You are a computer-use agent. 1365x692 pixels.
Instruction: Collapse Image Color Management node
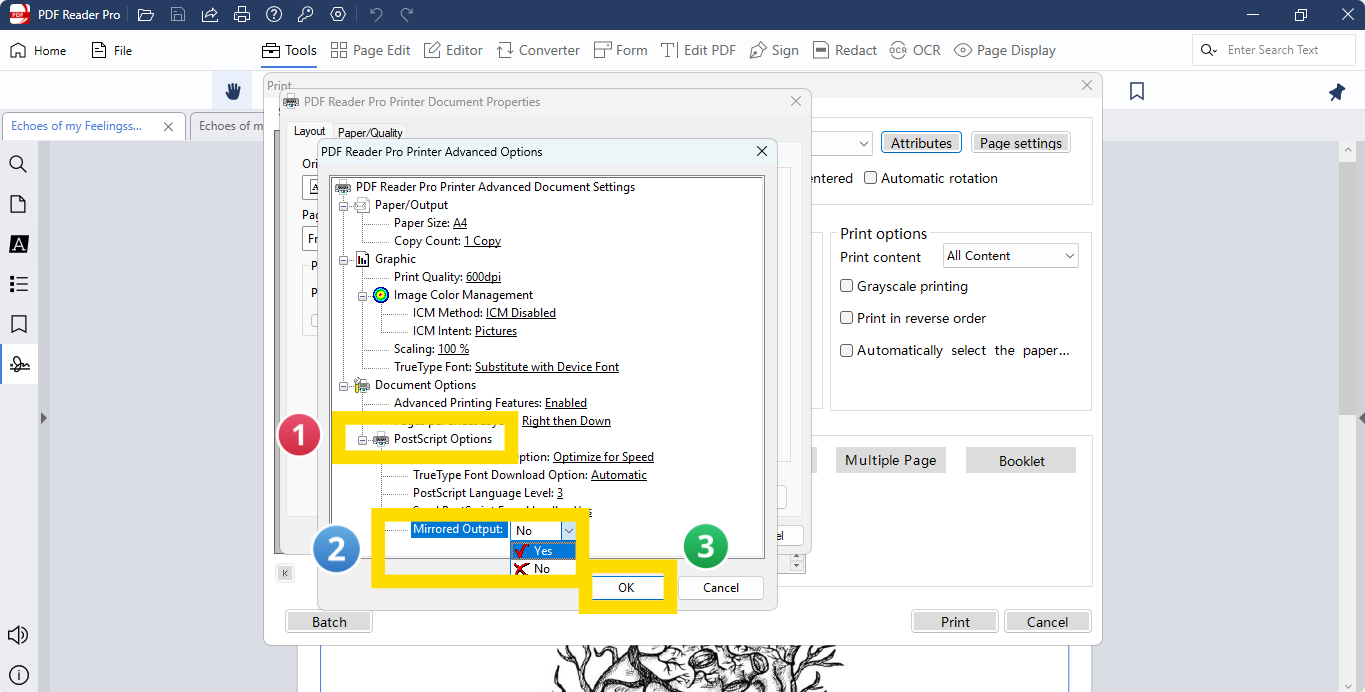362,295
